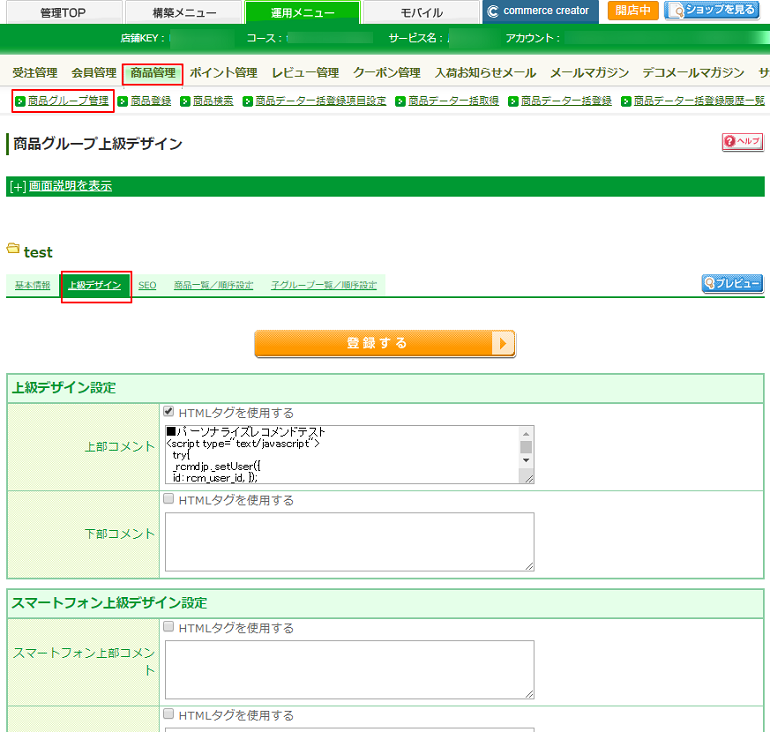Image resolution: width=770 pixels, height=732 pixels.
Task: Open 会員管理 menu
Action: coord(94,73)
